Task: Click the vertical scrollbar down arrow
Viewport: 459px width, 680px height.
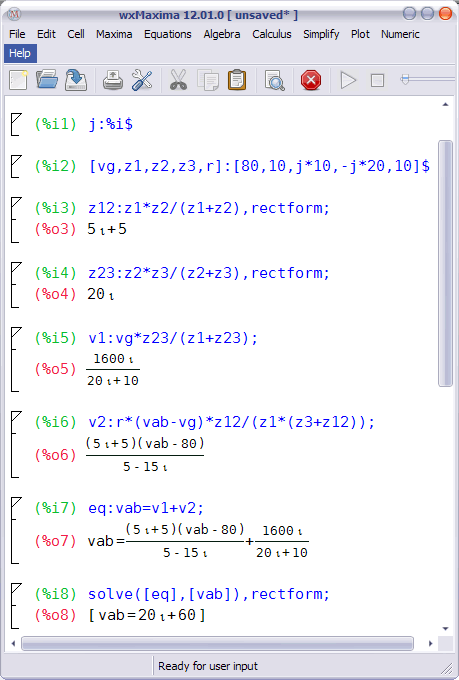Action: coord(445,629)
